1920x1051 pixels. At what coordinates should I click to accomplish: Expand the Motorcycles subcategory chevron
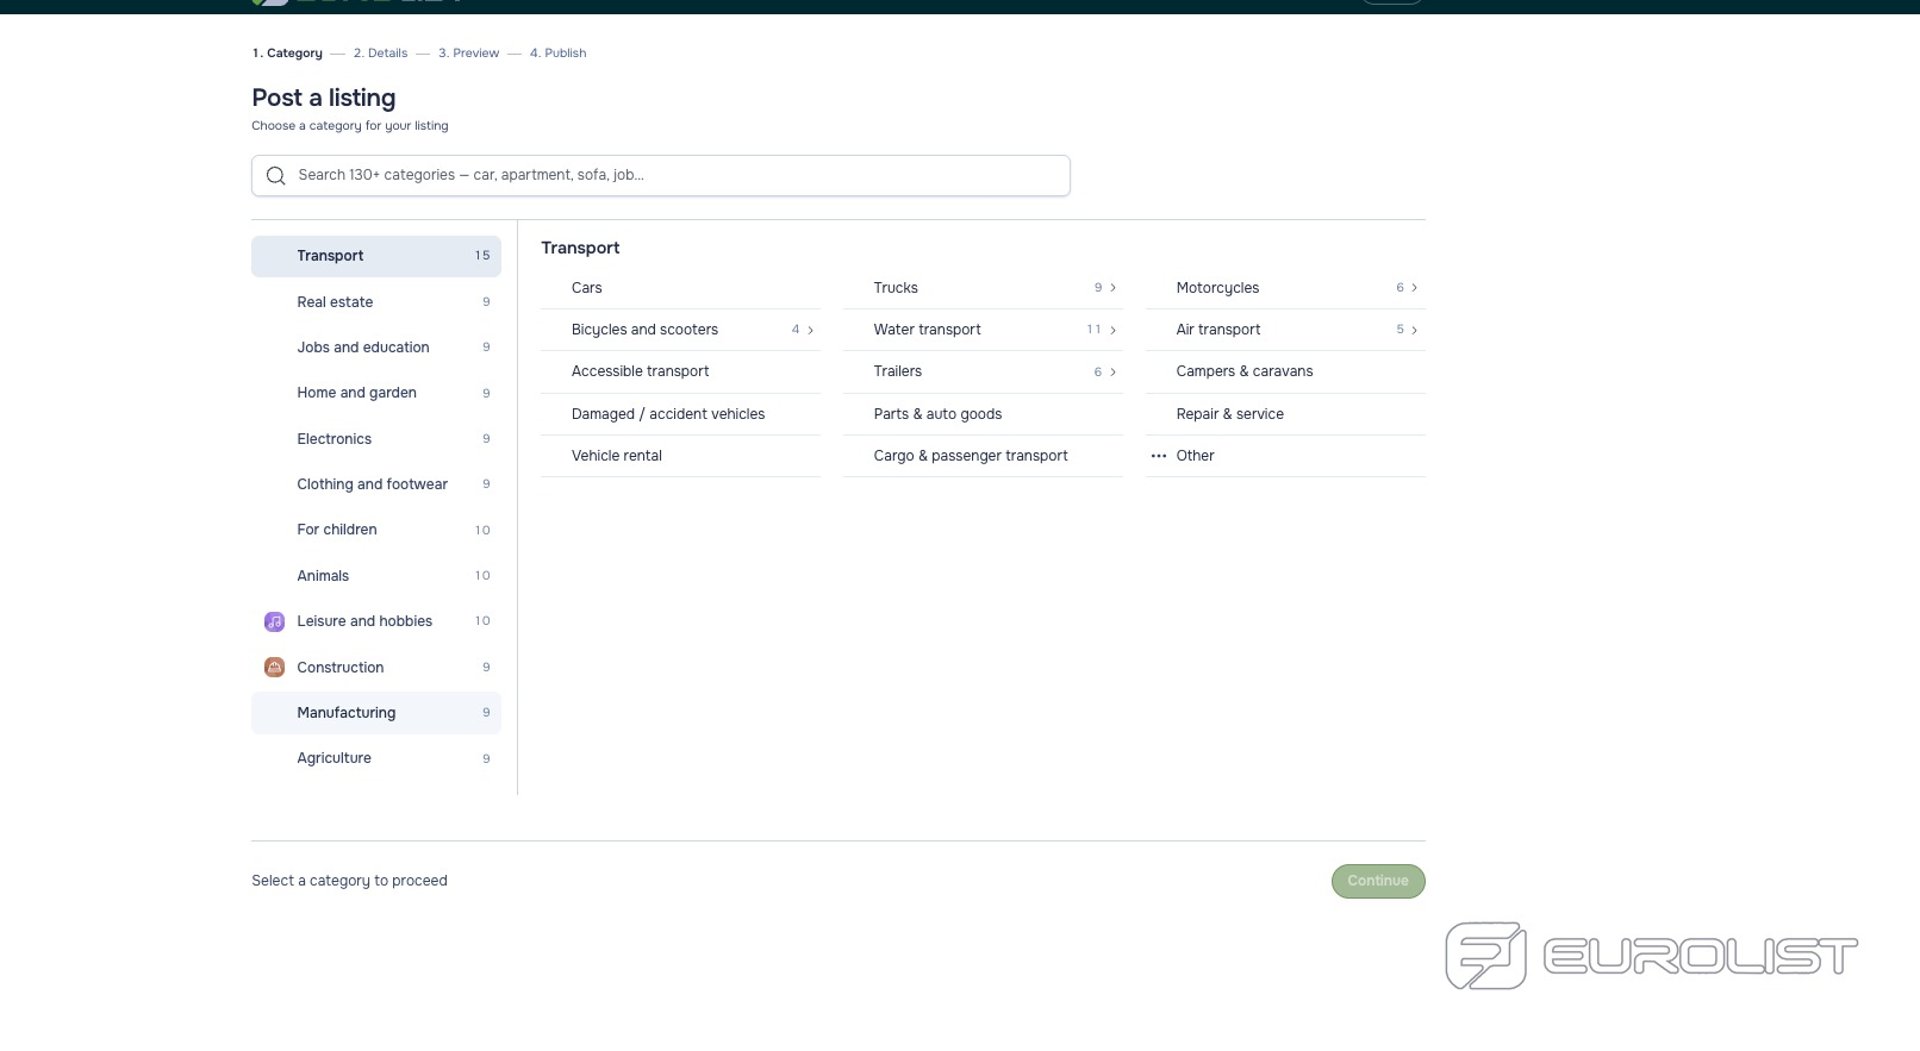(x=1414, y=288)
